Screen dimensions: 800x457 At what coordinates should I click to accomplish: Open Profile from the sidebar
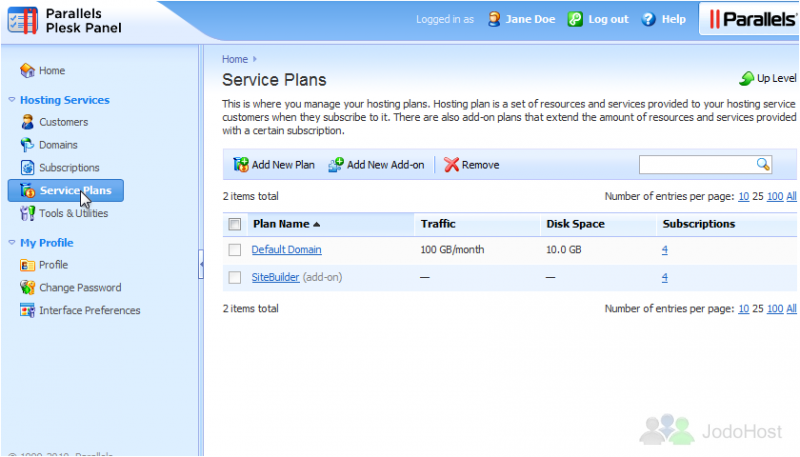tap(54, 265)
